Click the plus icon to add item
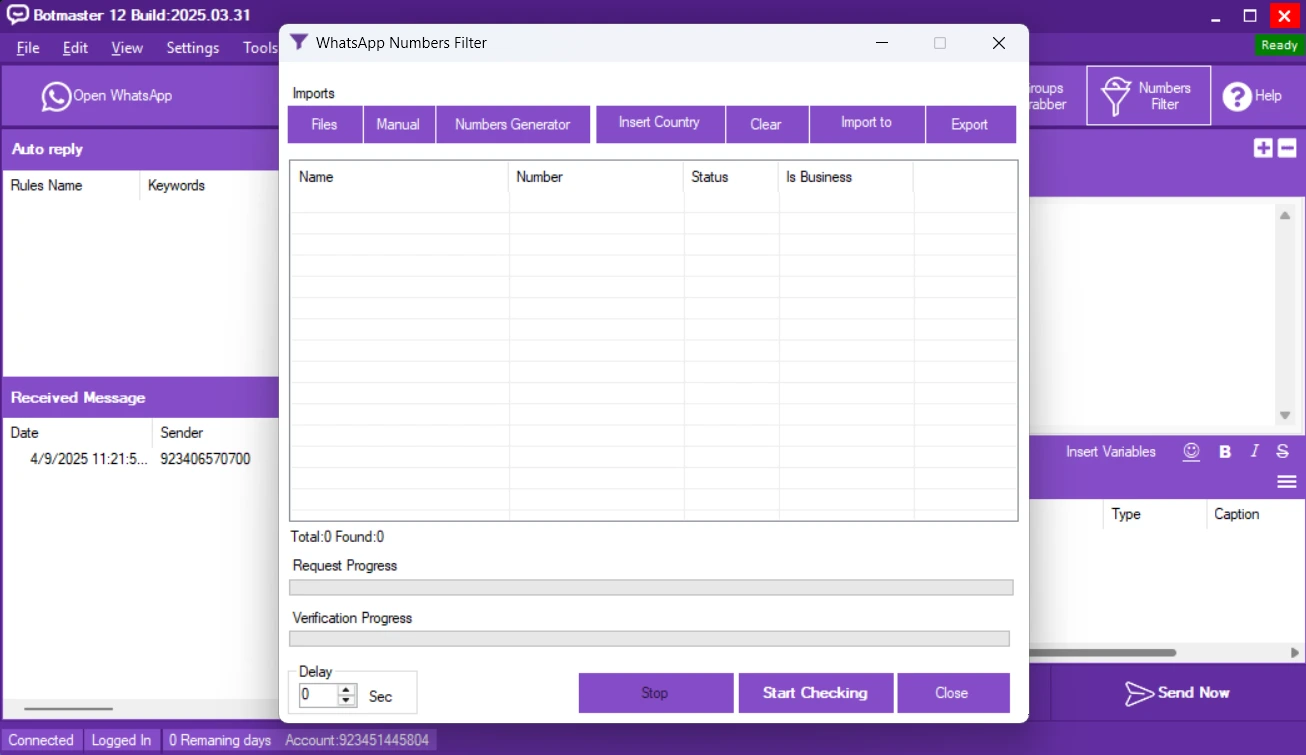Viewport: 1306px width, 755px height. (1263, 148)
